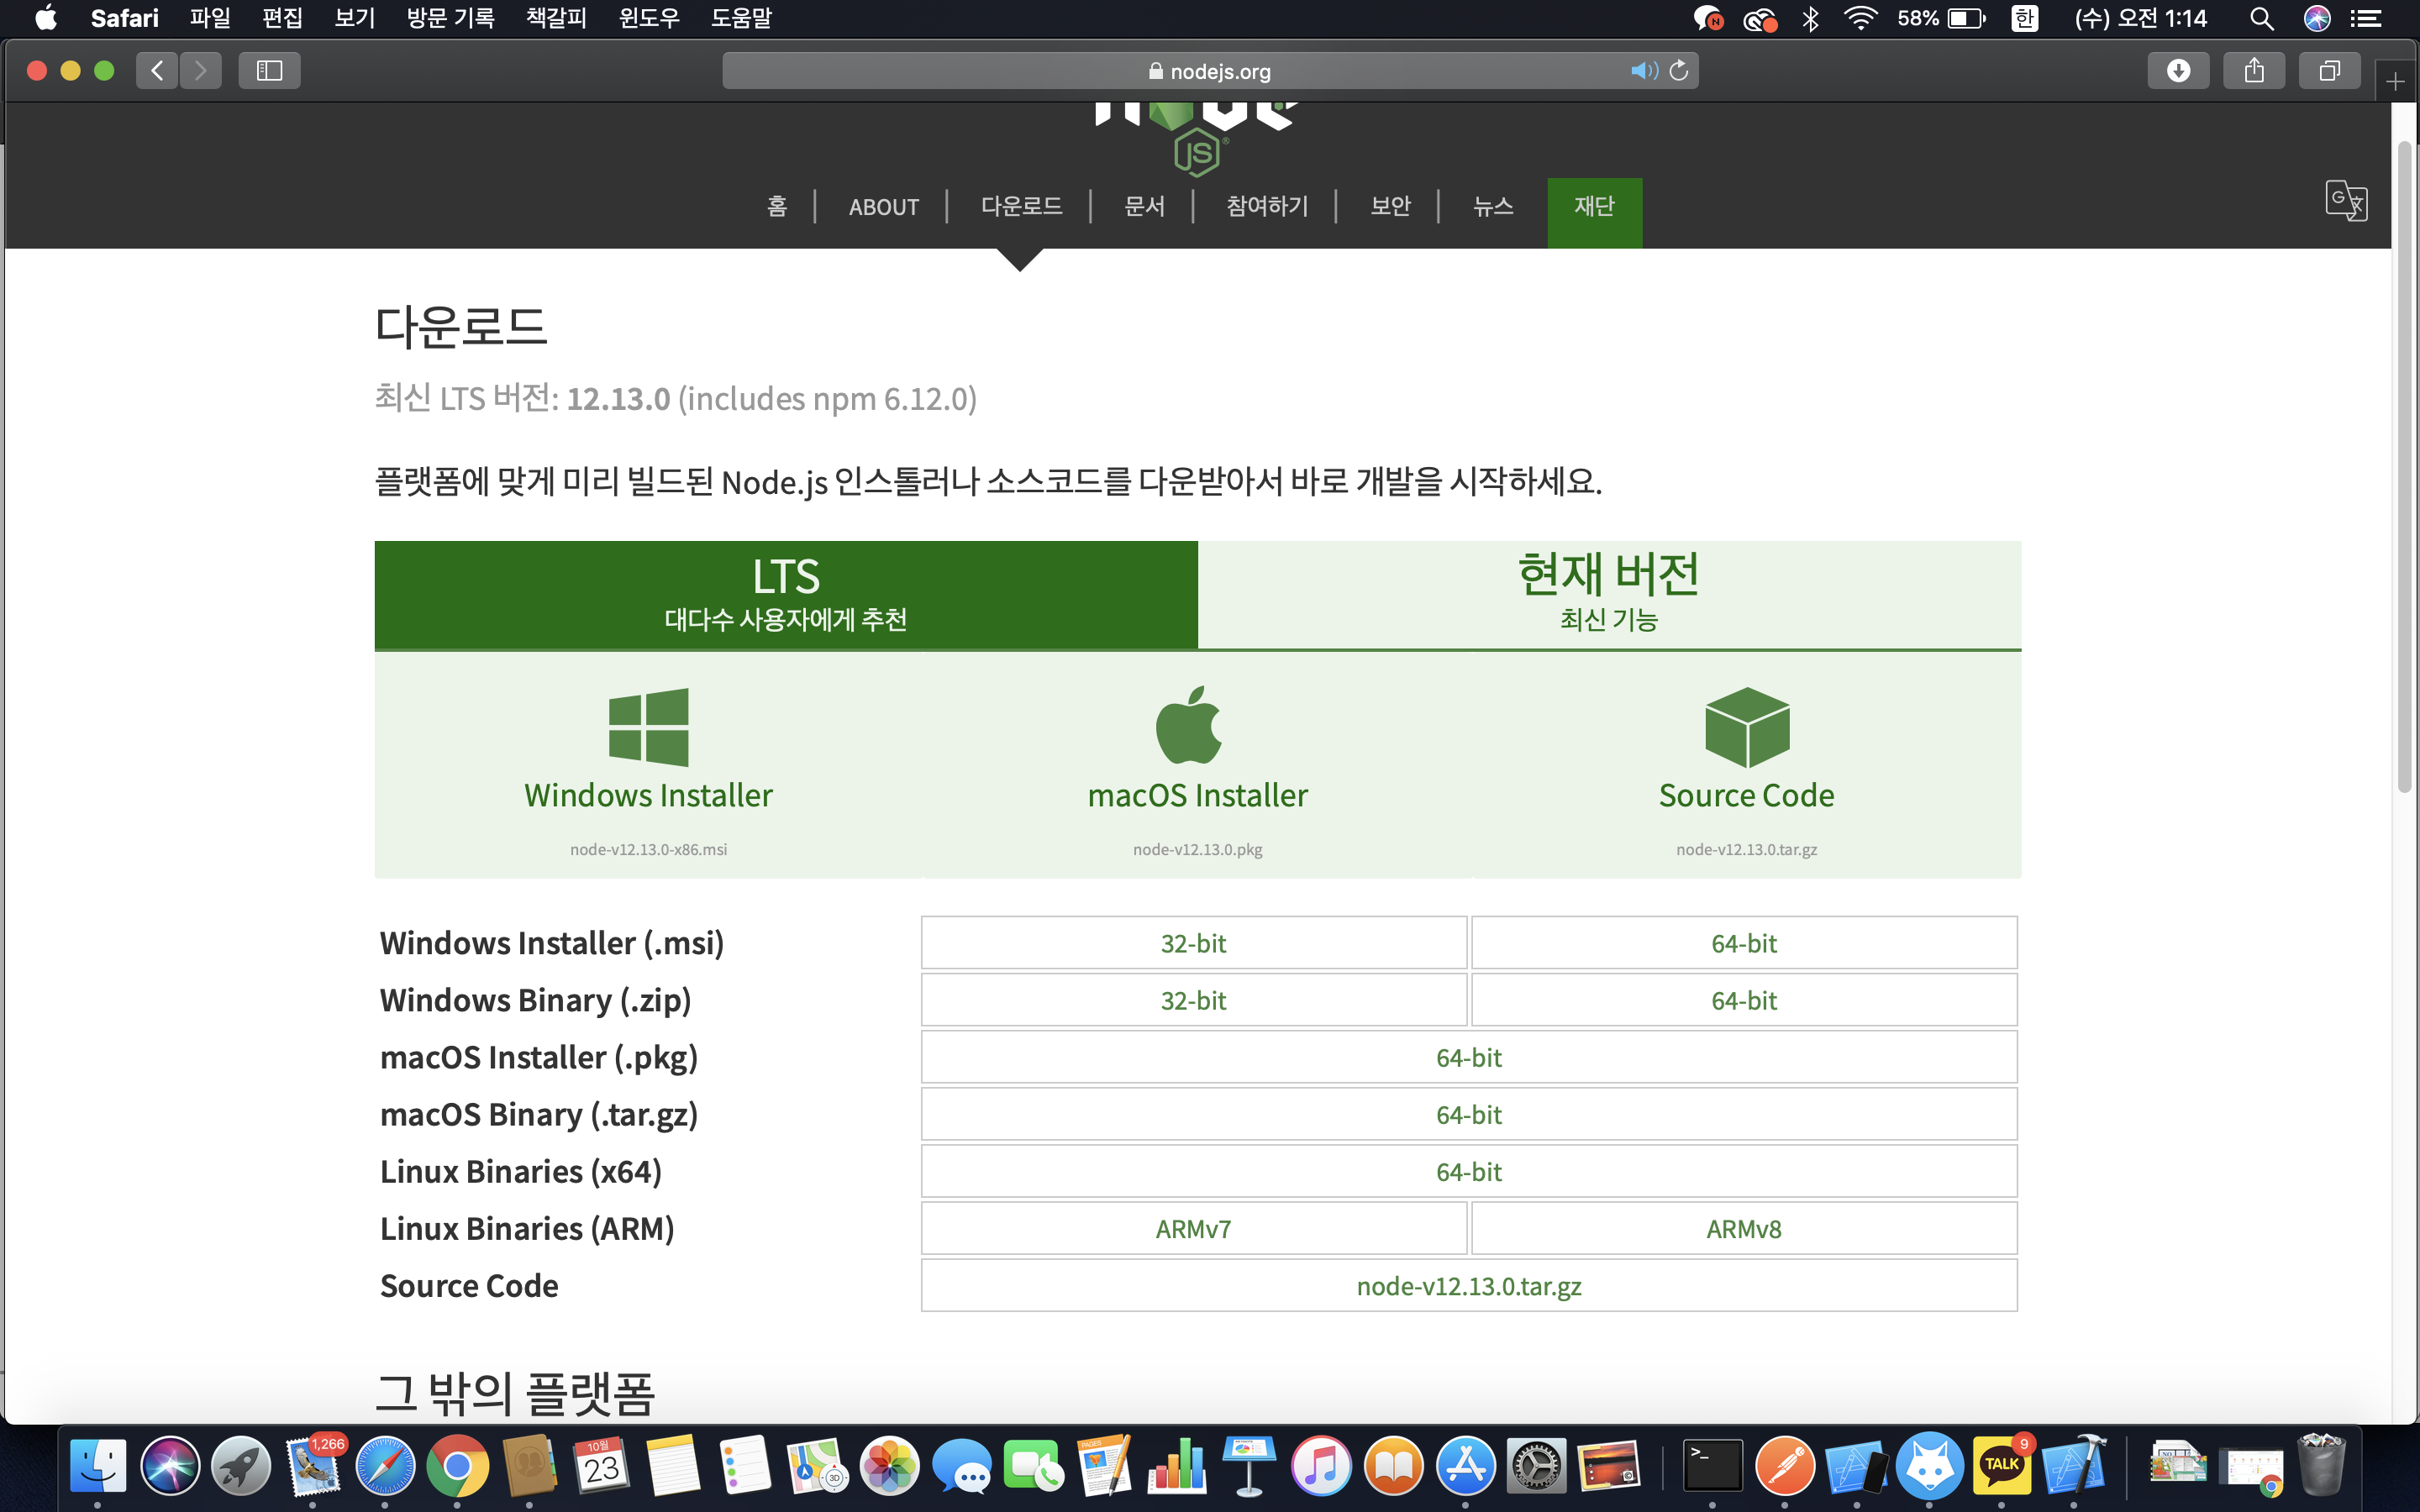Download Linux Binaries ARMv7

(x=1193, y=1228)
